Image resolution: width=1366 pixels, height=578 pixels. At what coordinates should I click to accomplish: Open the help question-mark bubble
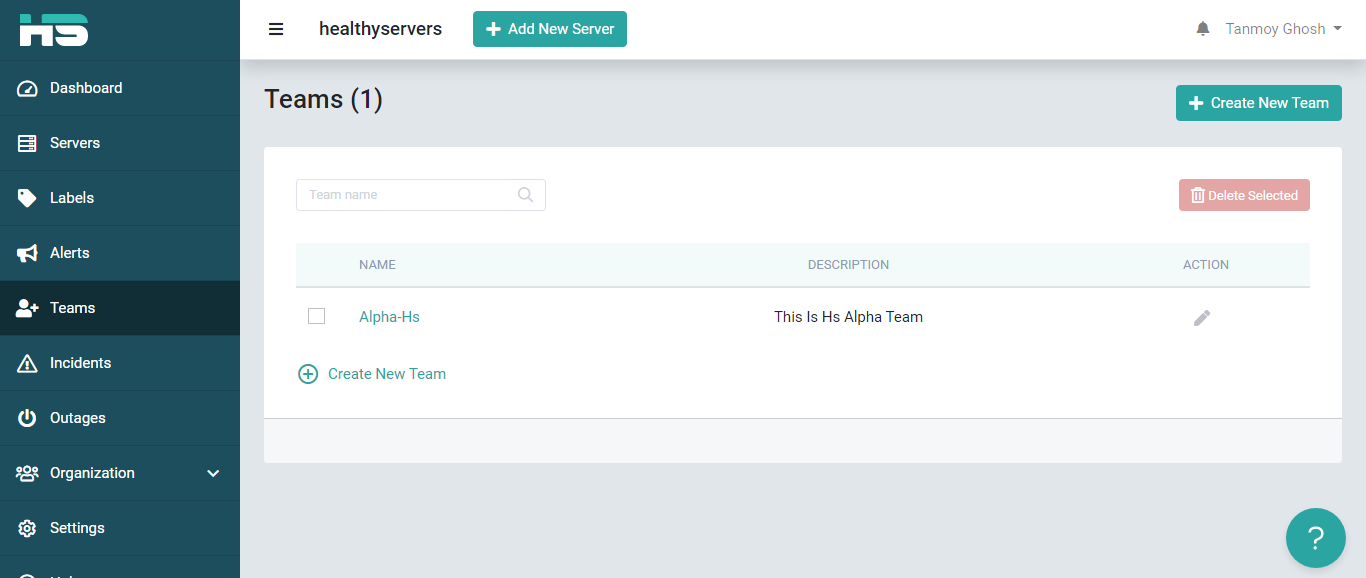(1315, 538)
